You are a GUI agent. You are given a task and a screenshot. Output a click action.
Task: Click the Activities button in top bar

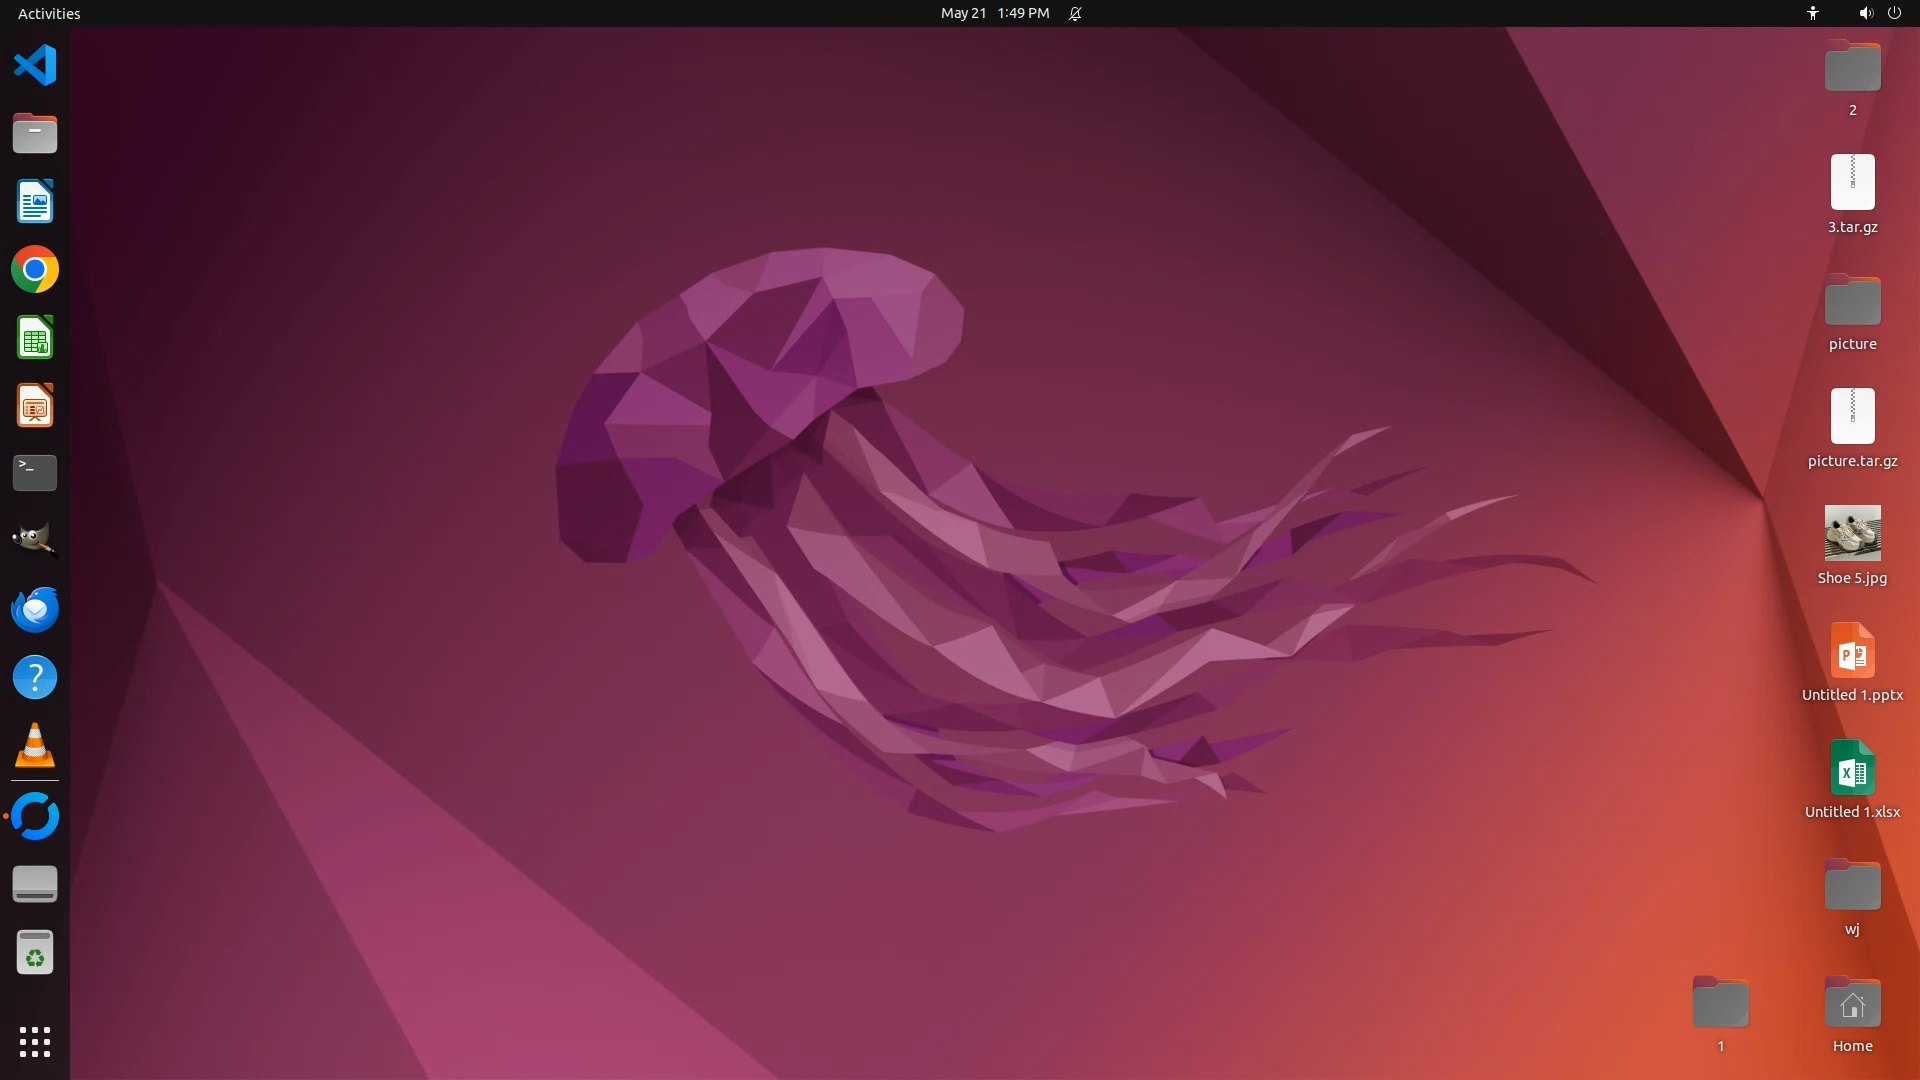pyautogui.click(x=49, y=13)
